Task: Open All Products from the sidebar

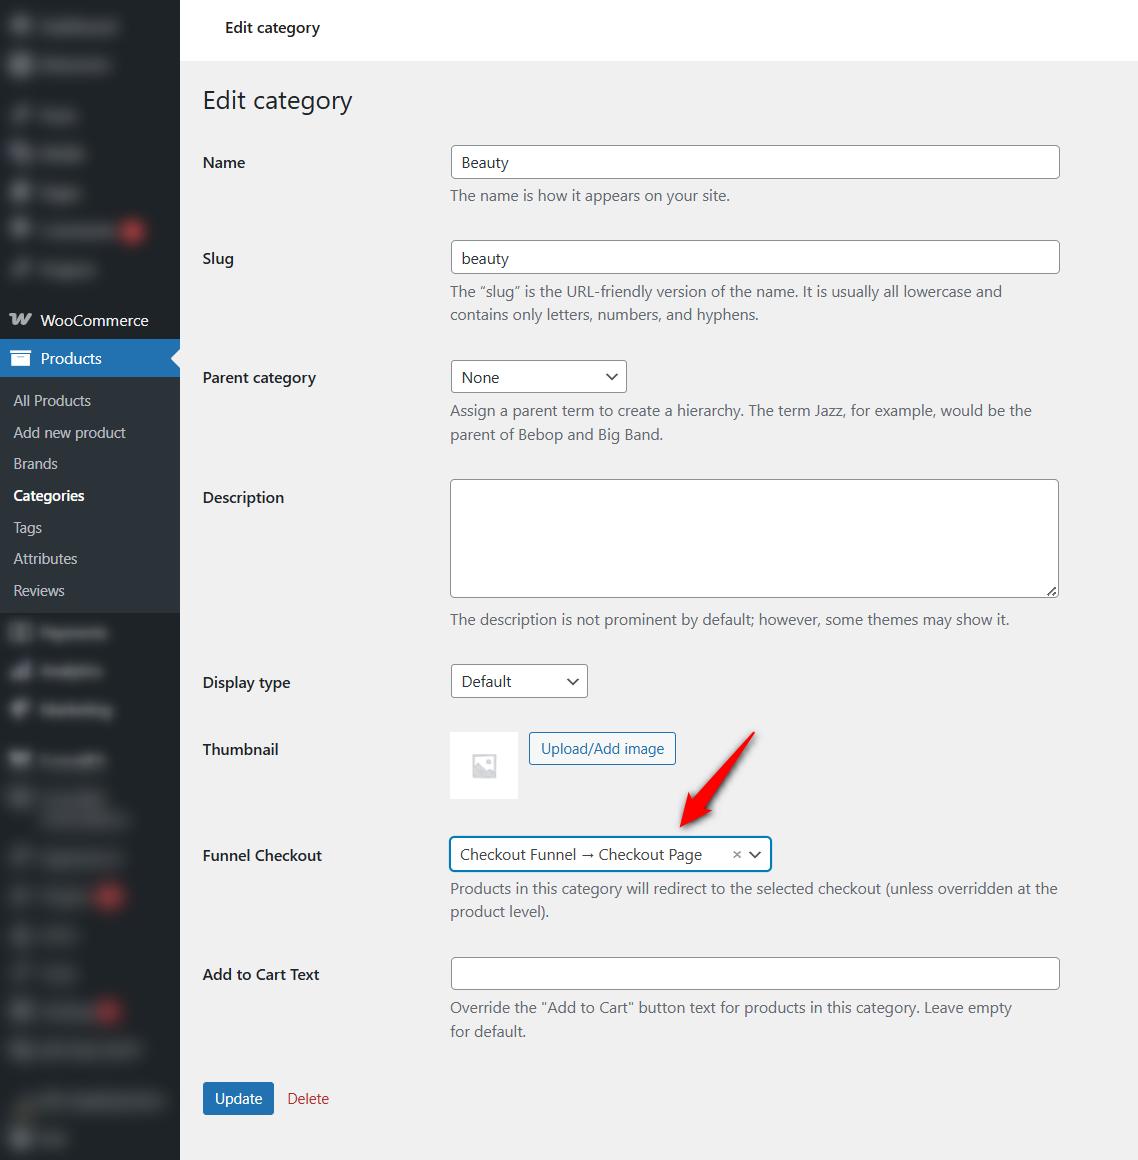Action: tap(51, 400)
